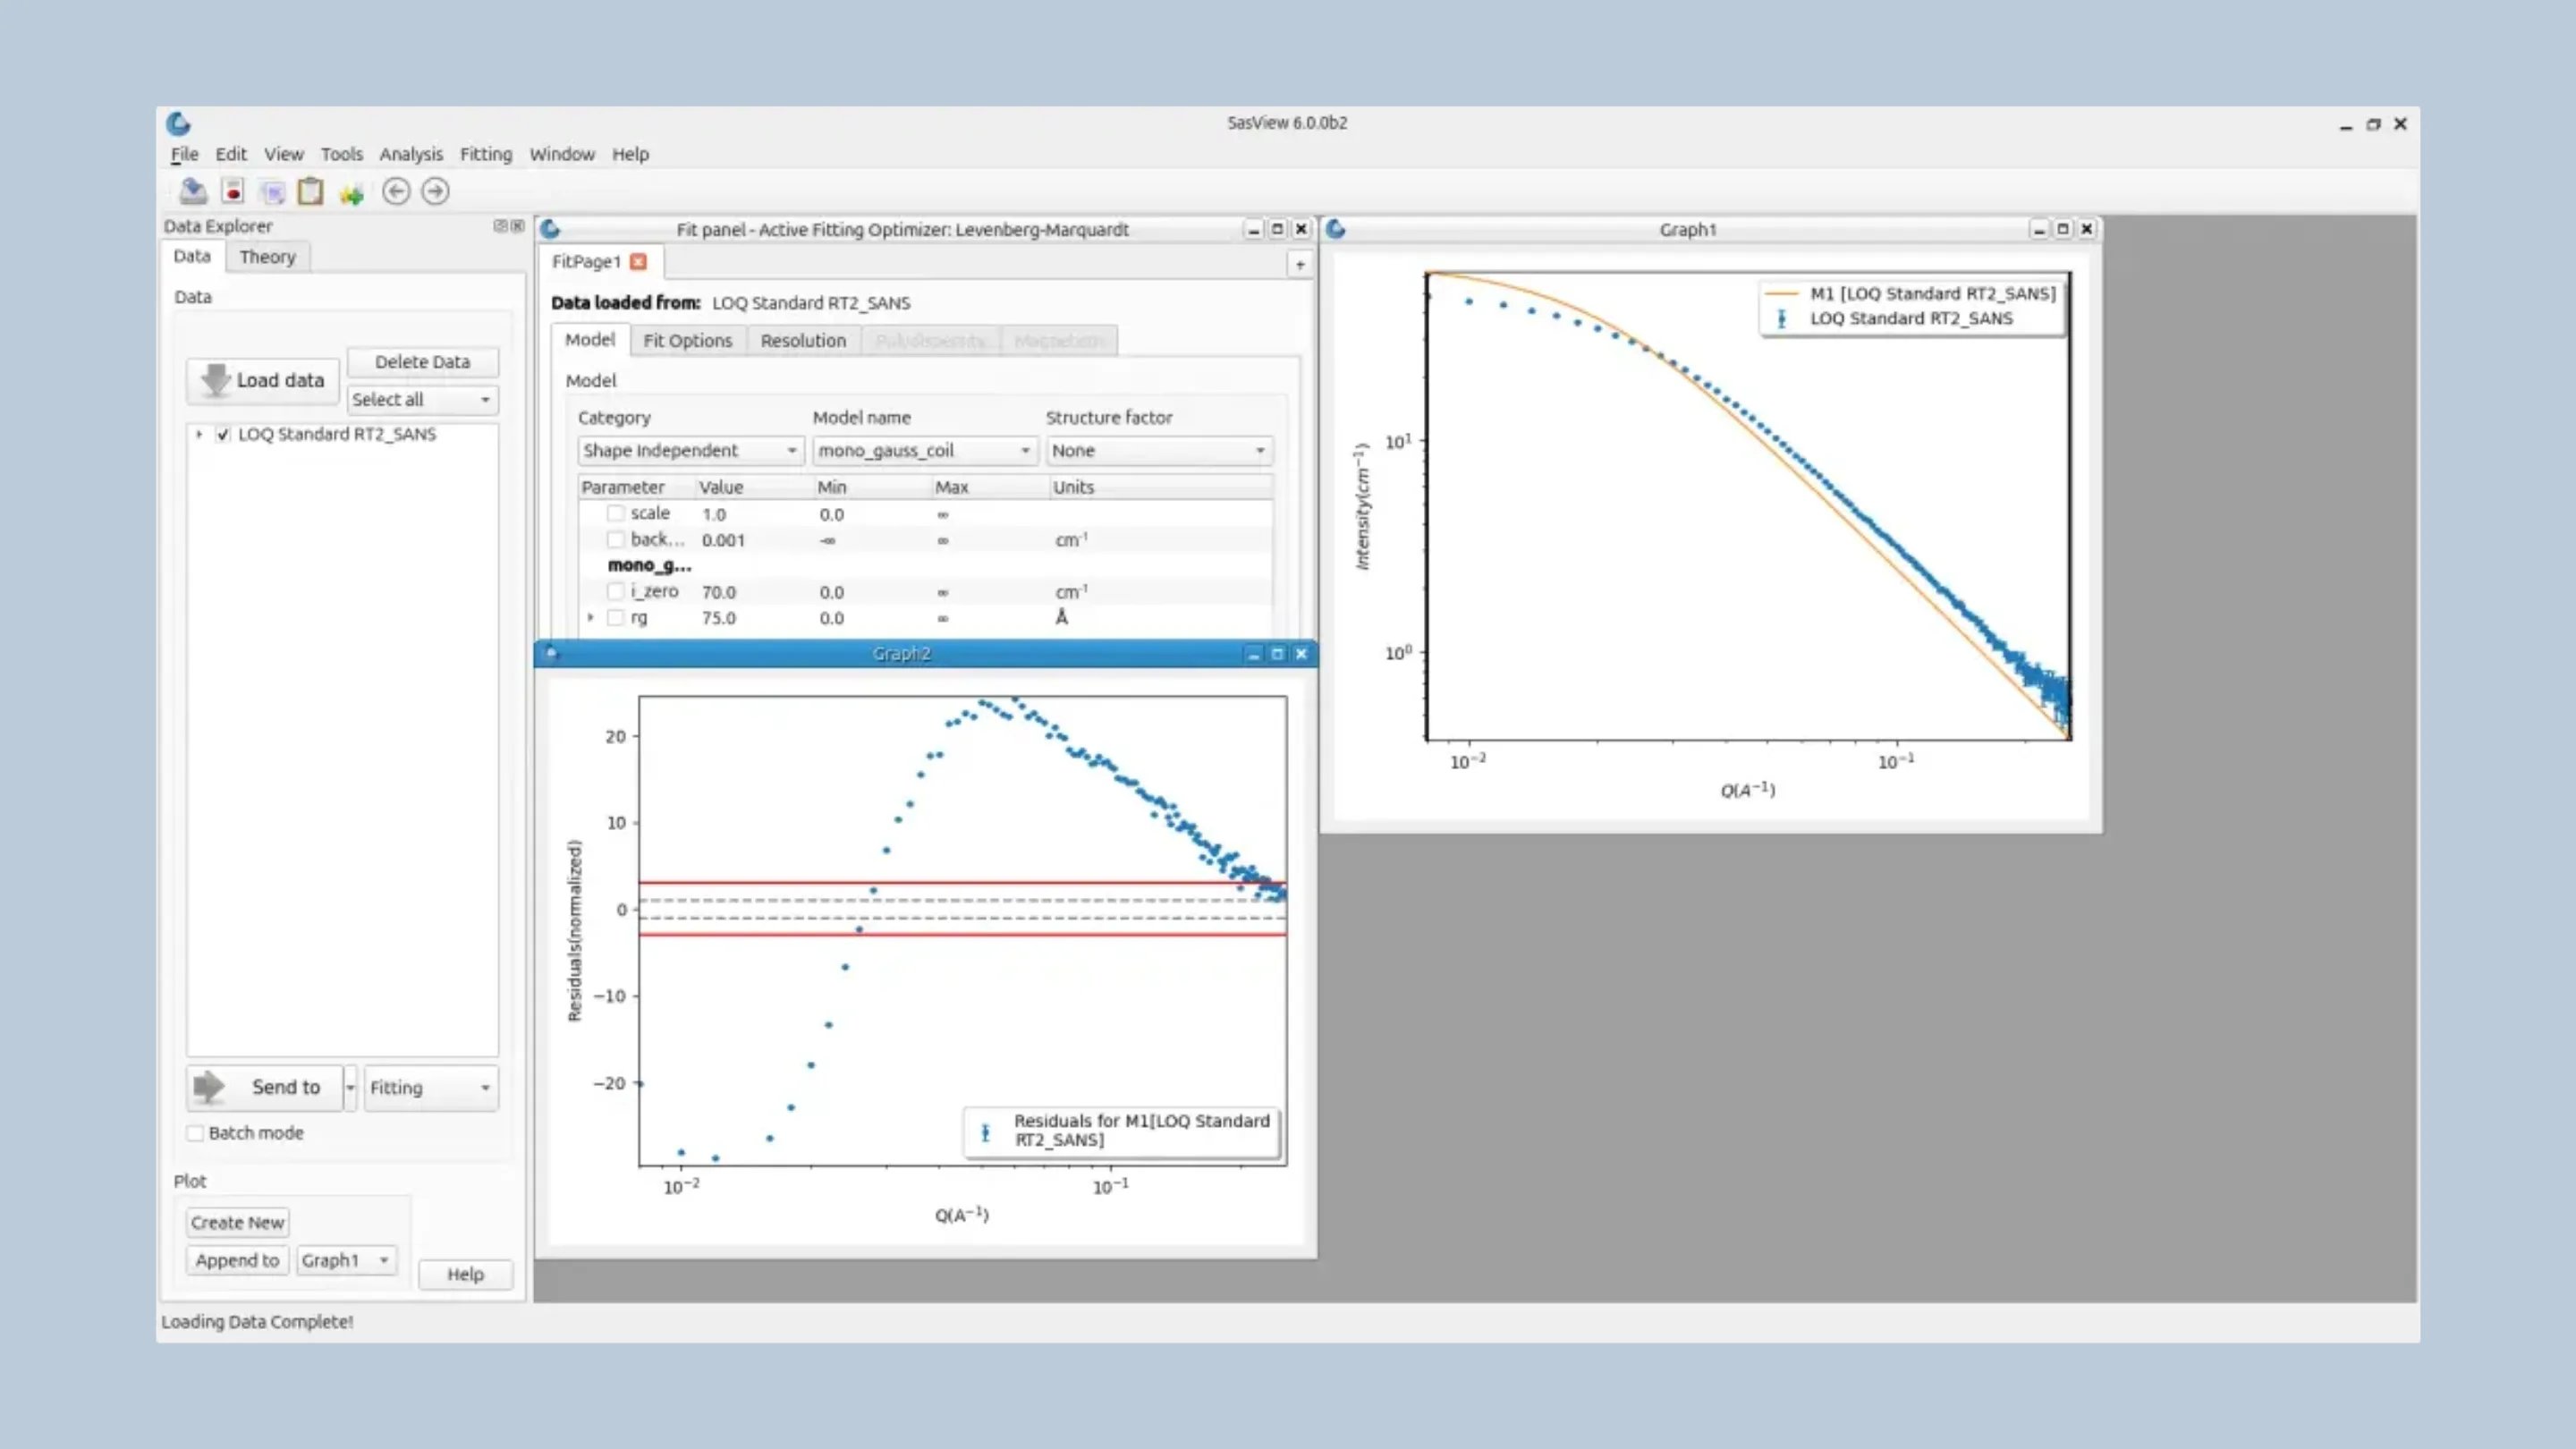The height and width of the screenshot is (1449, 2576).
Task: Open the View menu
Action: (283, 154)
